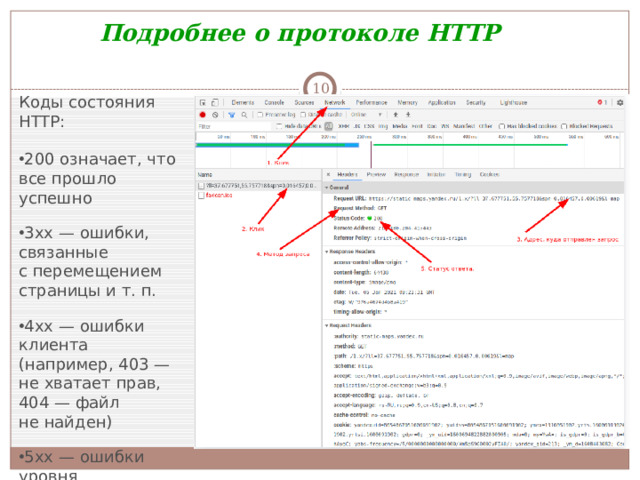Select the Headers details tab
The height and width of the screenshot is (480, 640).
(347, 174)
